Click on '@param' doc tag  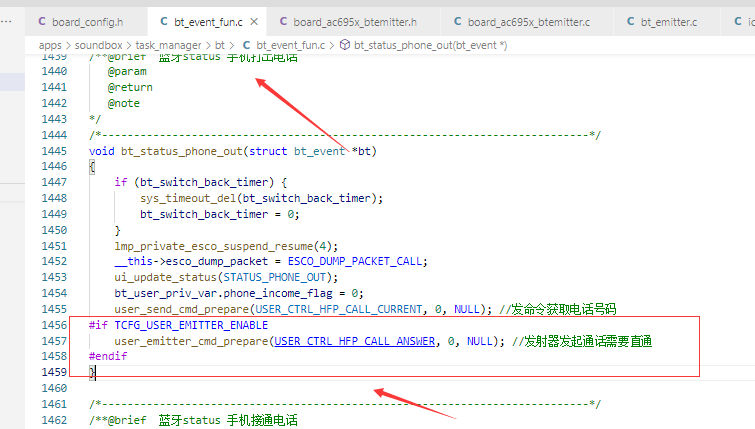tap(127, 71)
